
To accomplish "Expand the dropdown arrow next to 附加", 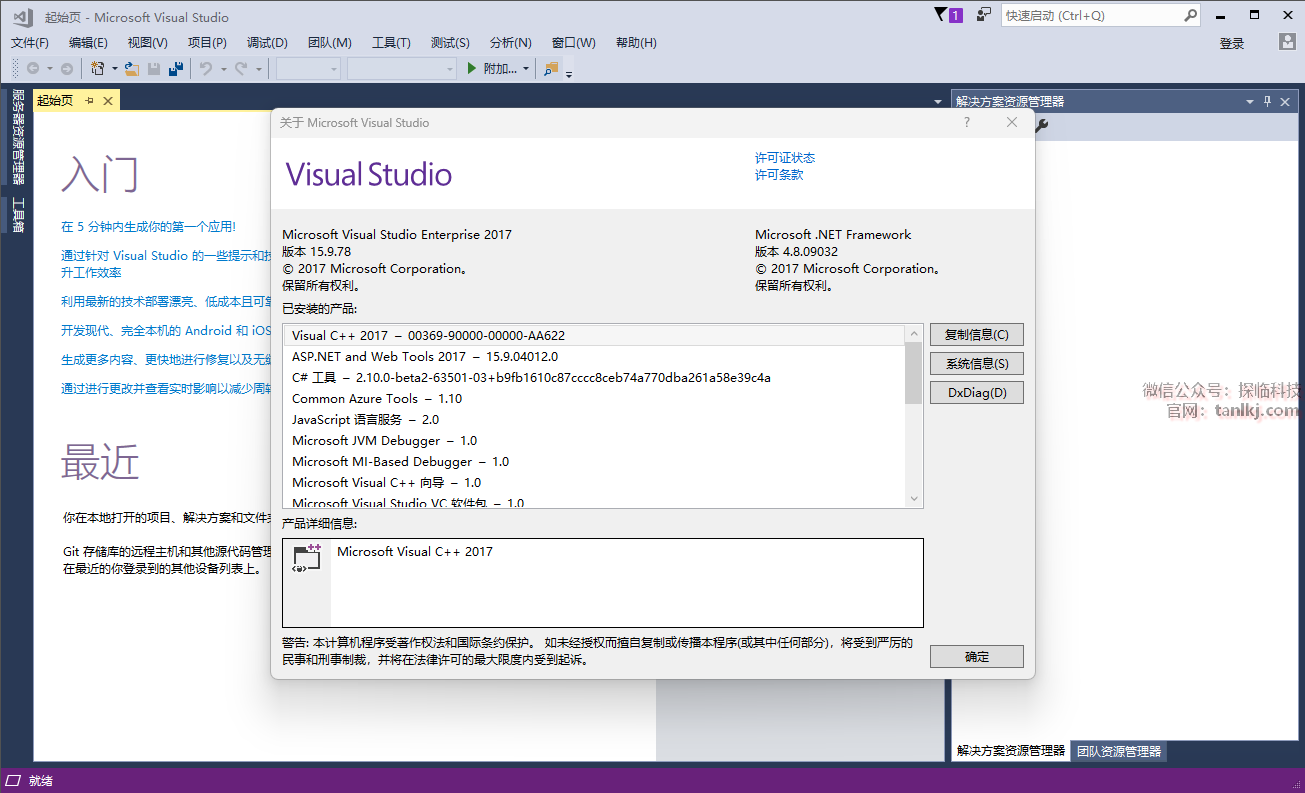I will pos(527,69).
